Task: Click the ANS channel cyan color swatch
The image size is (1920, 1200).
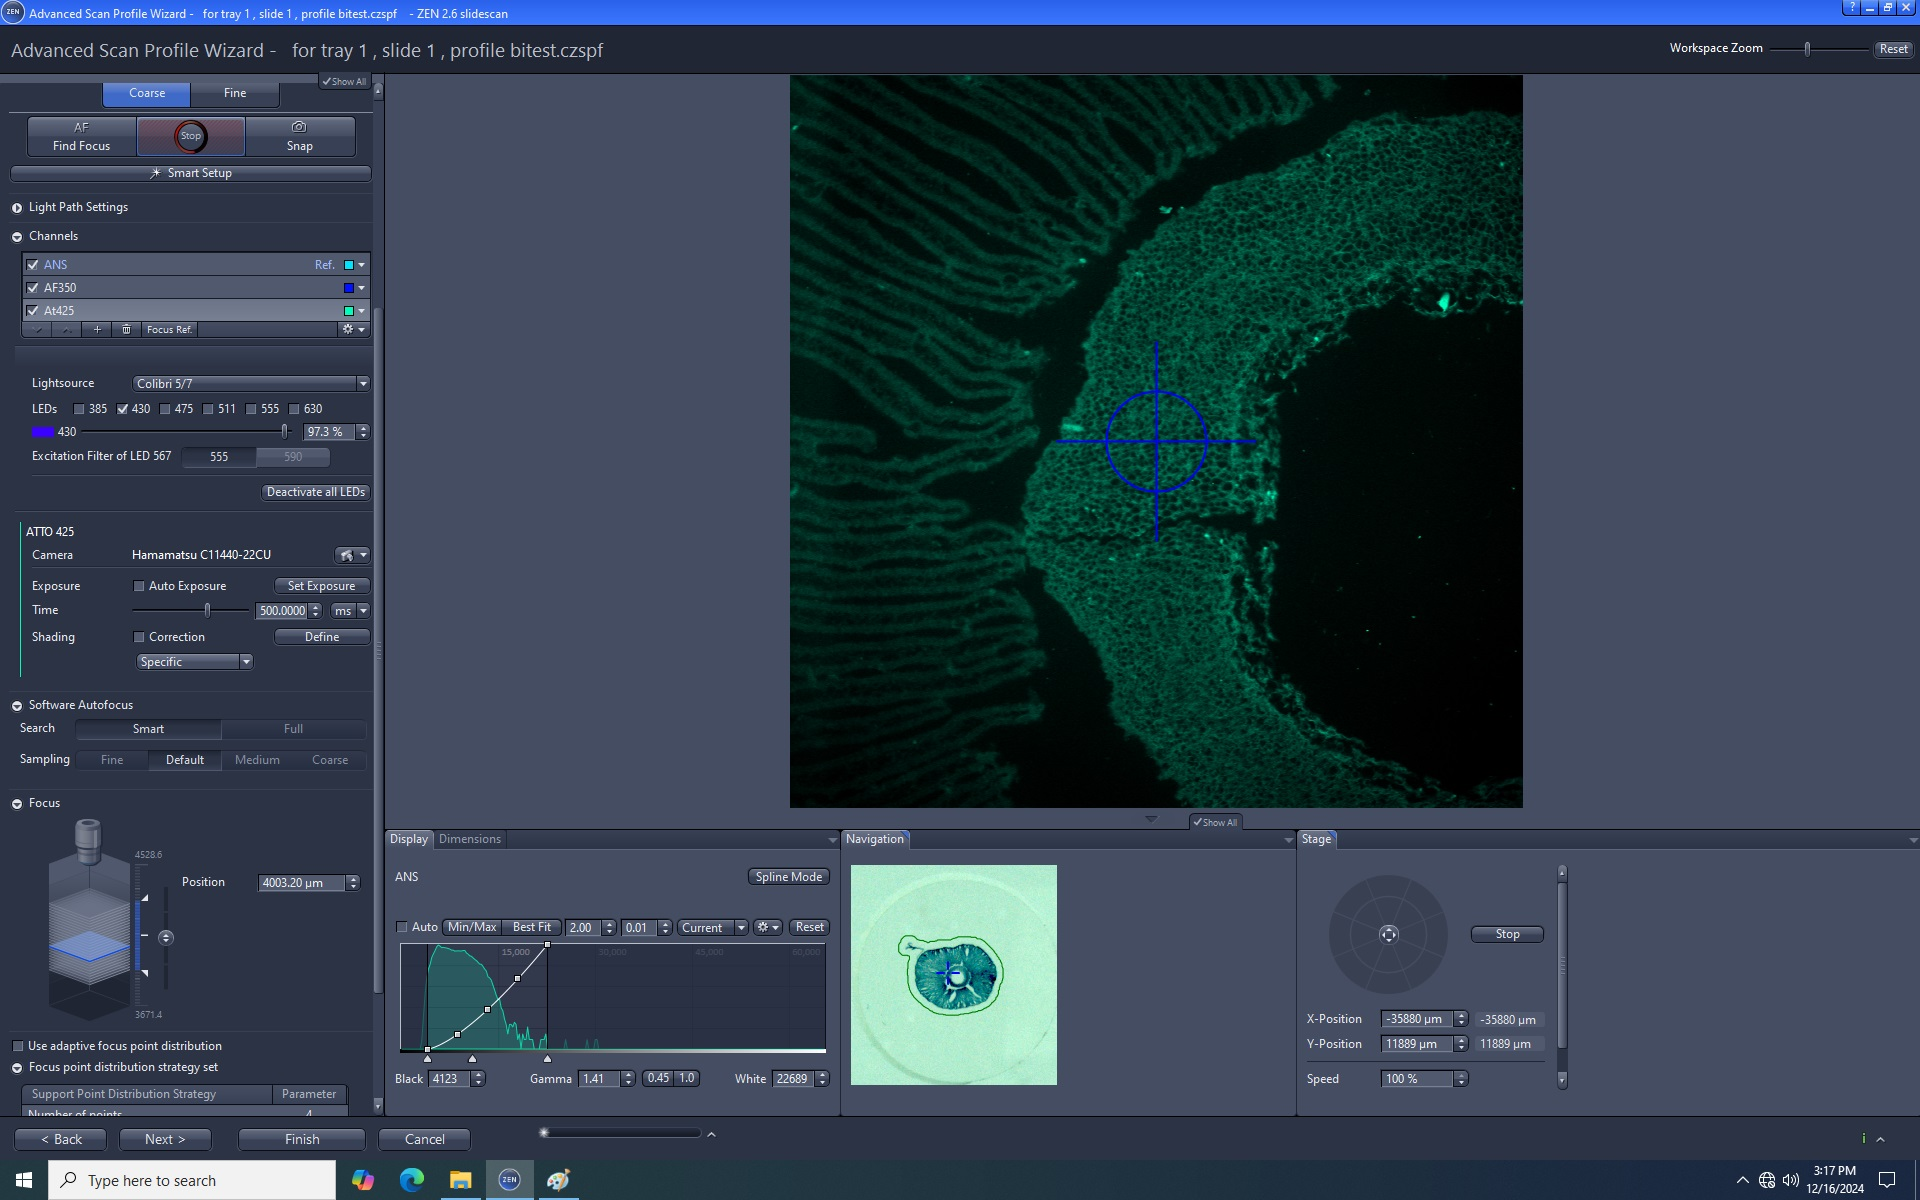Action: click(349, 265)
